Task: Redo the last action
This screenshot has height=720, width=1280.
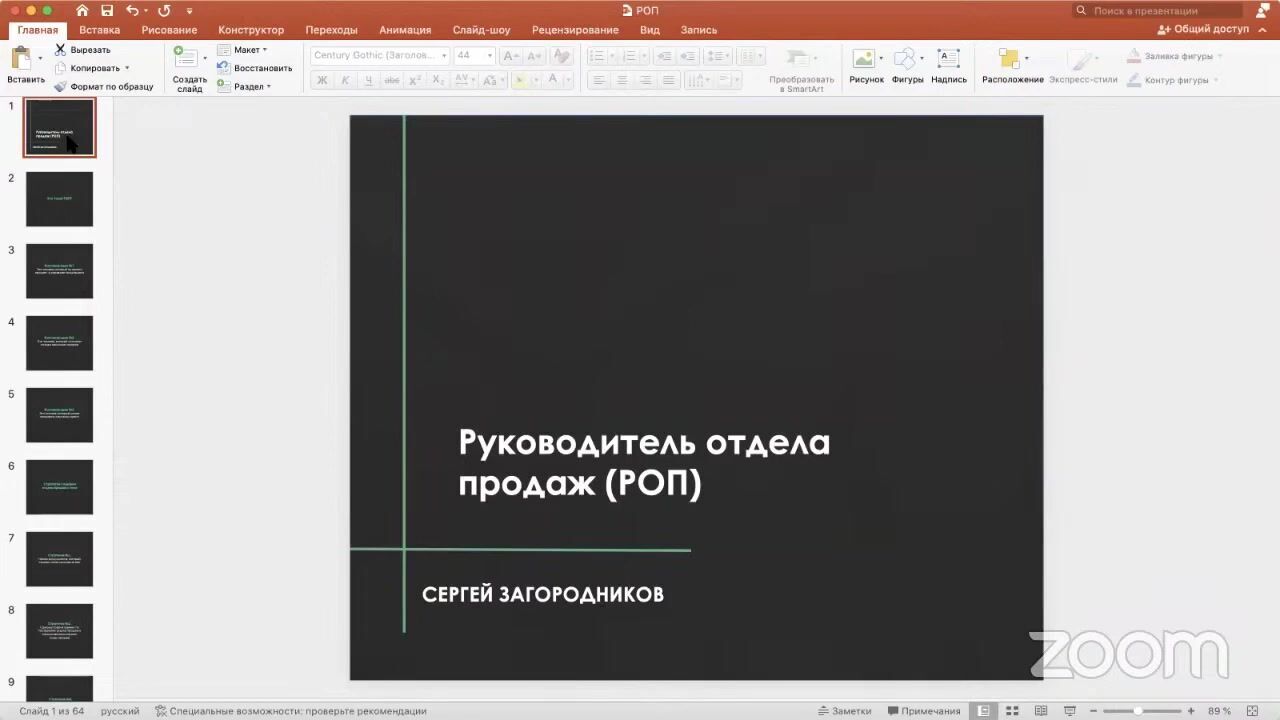Action: click(x=164, y=10)
